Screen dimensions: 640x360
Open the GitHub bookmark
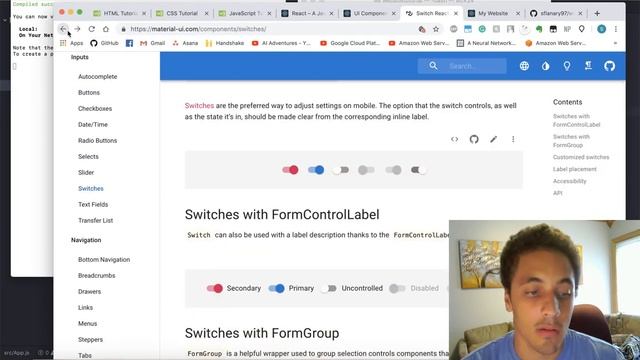coord(104,43)
